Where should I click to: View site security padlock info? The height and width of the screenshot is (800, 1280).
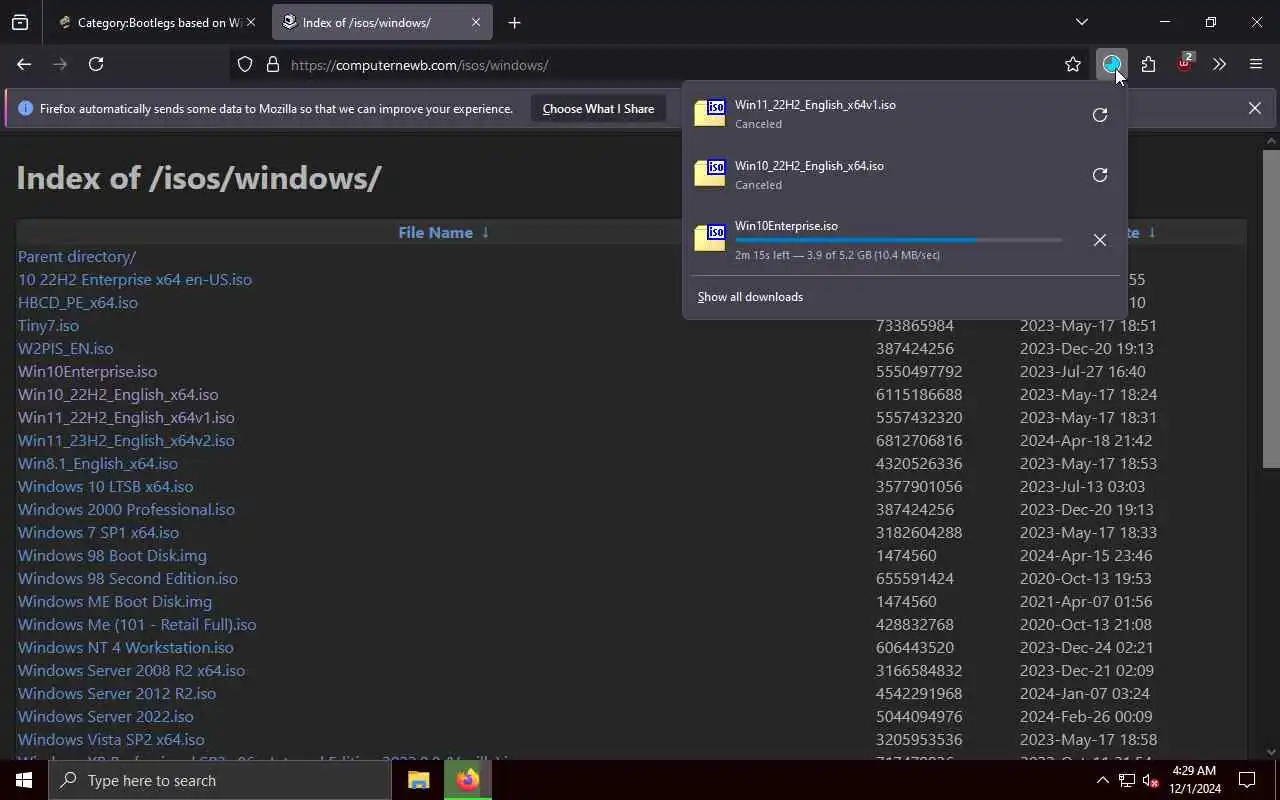tap(272, 64)
